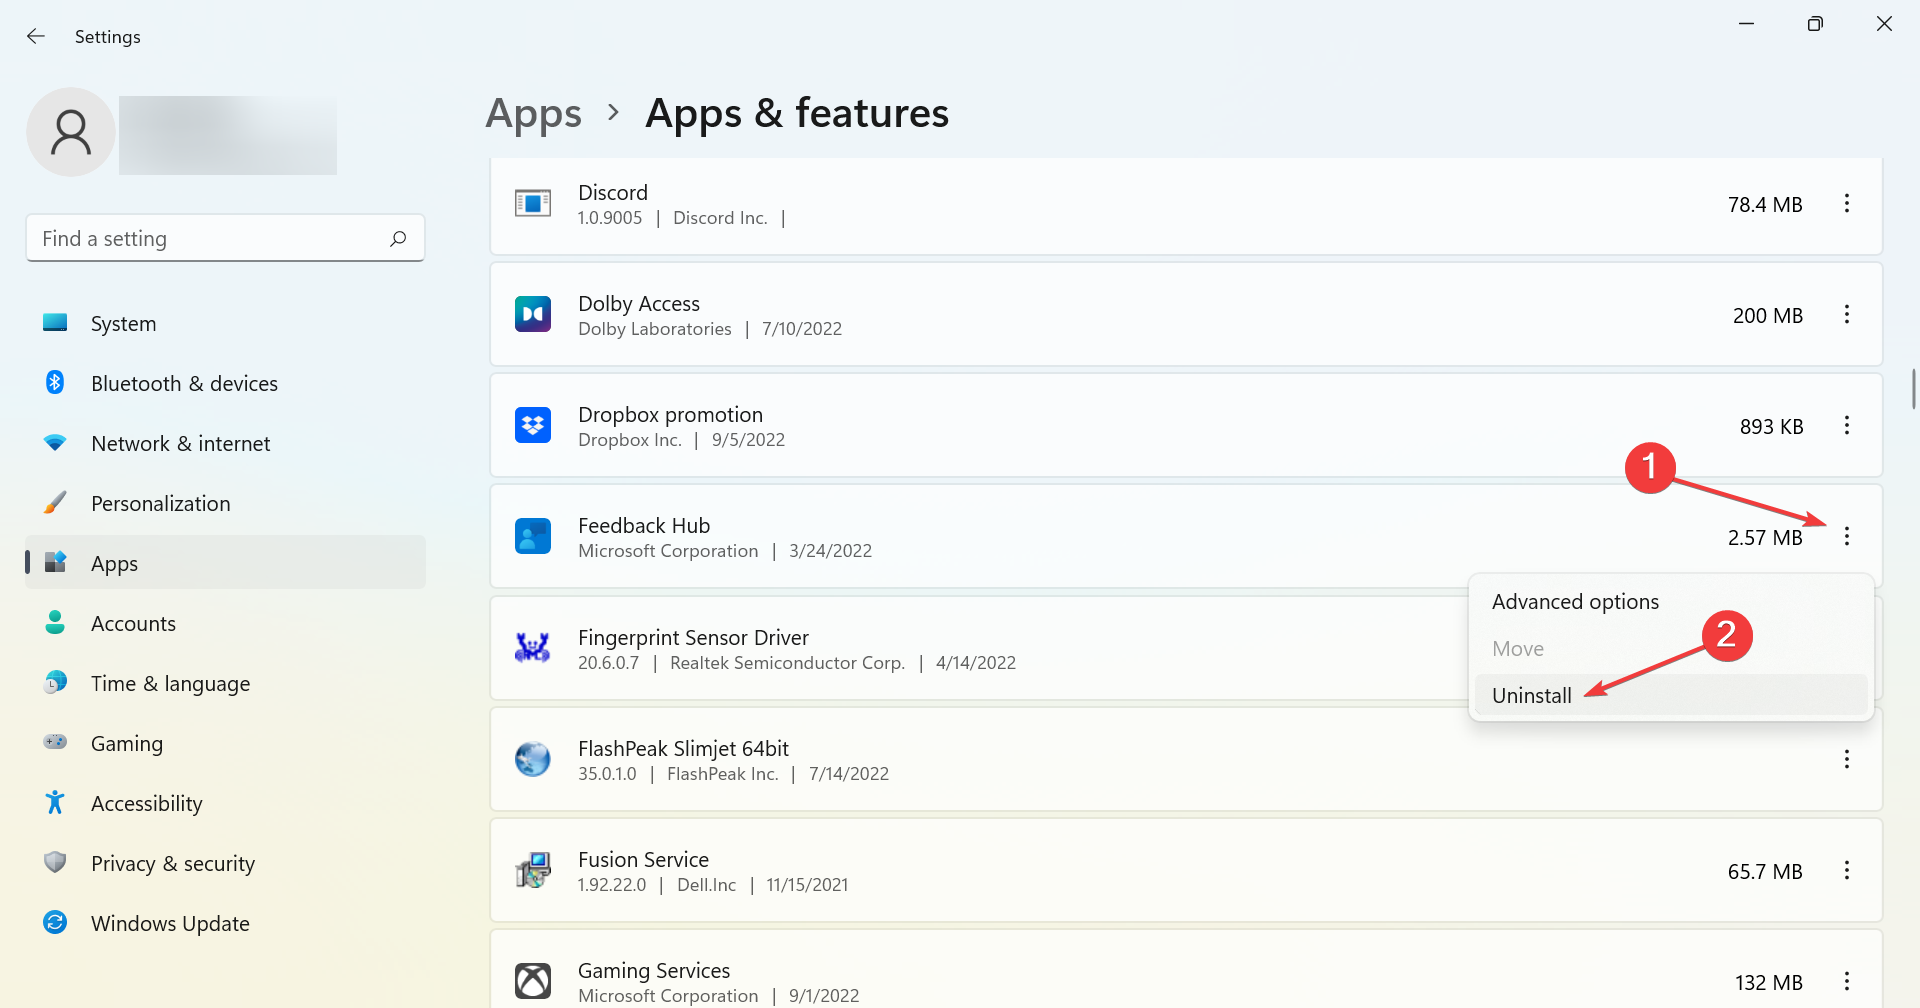Click the FlashPeak Slimjet 64bit name
The height and width of the screenshot is (1008, 1920).
(683, 749)
